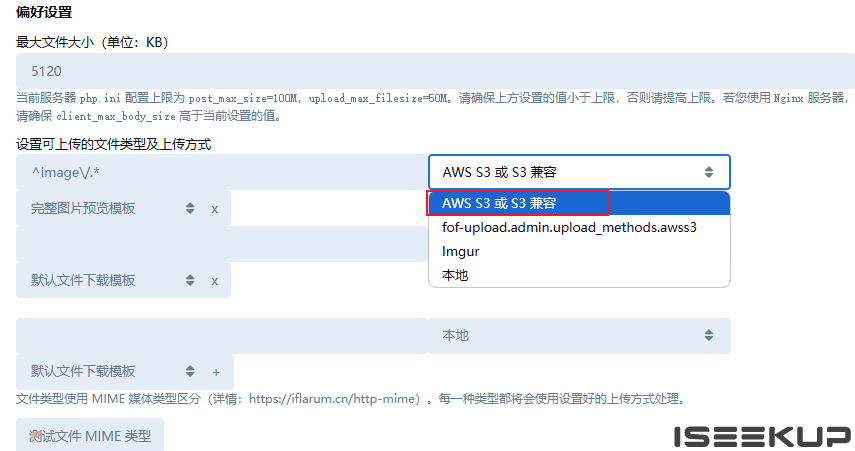Image resolution: width=855 pixels, height=451 pixels.
Task: Choose 本地 option in open list
Action: [579, 275]
